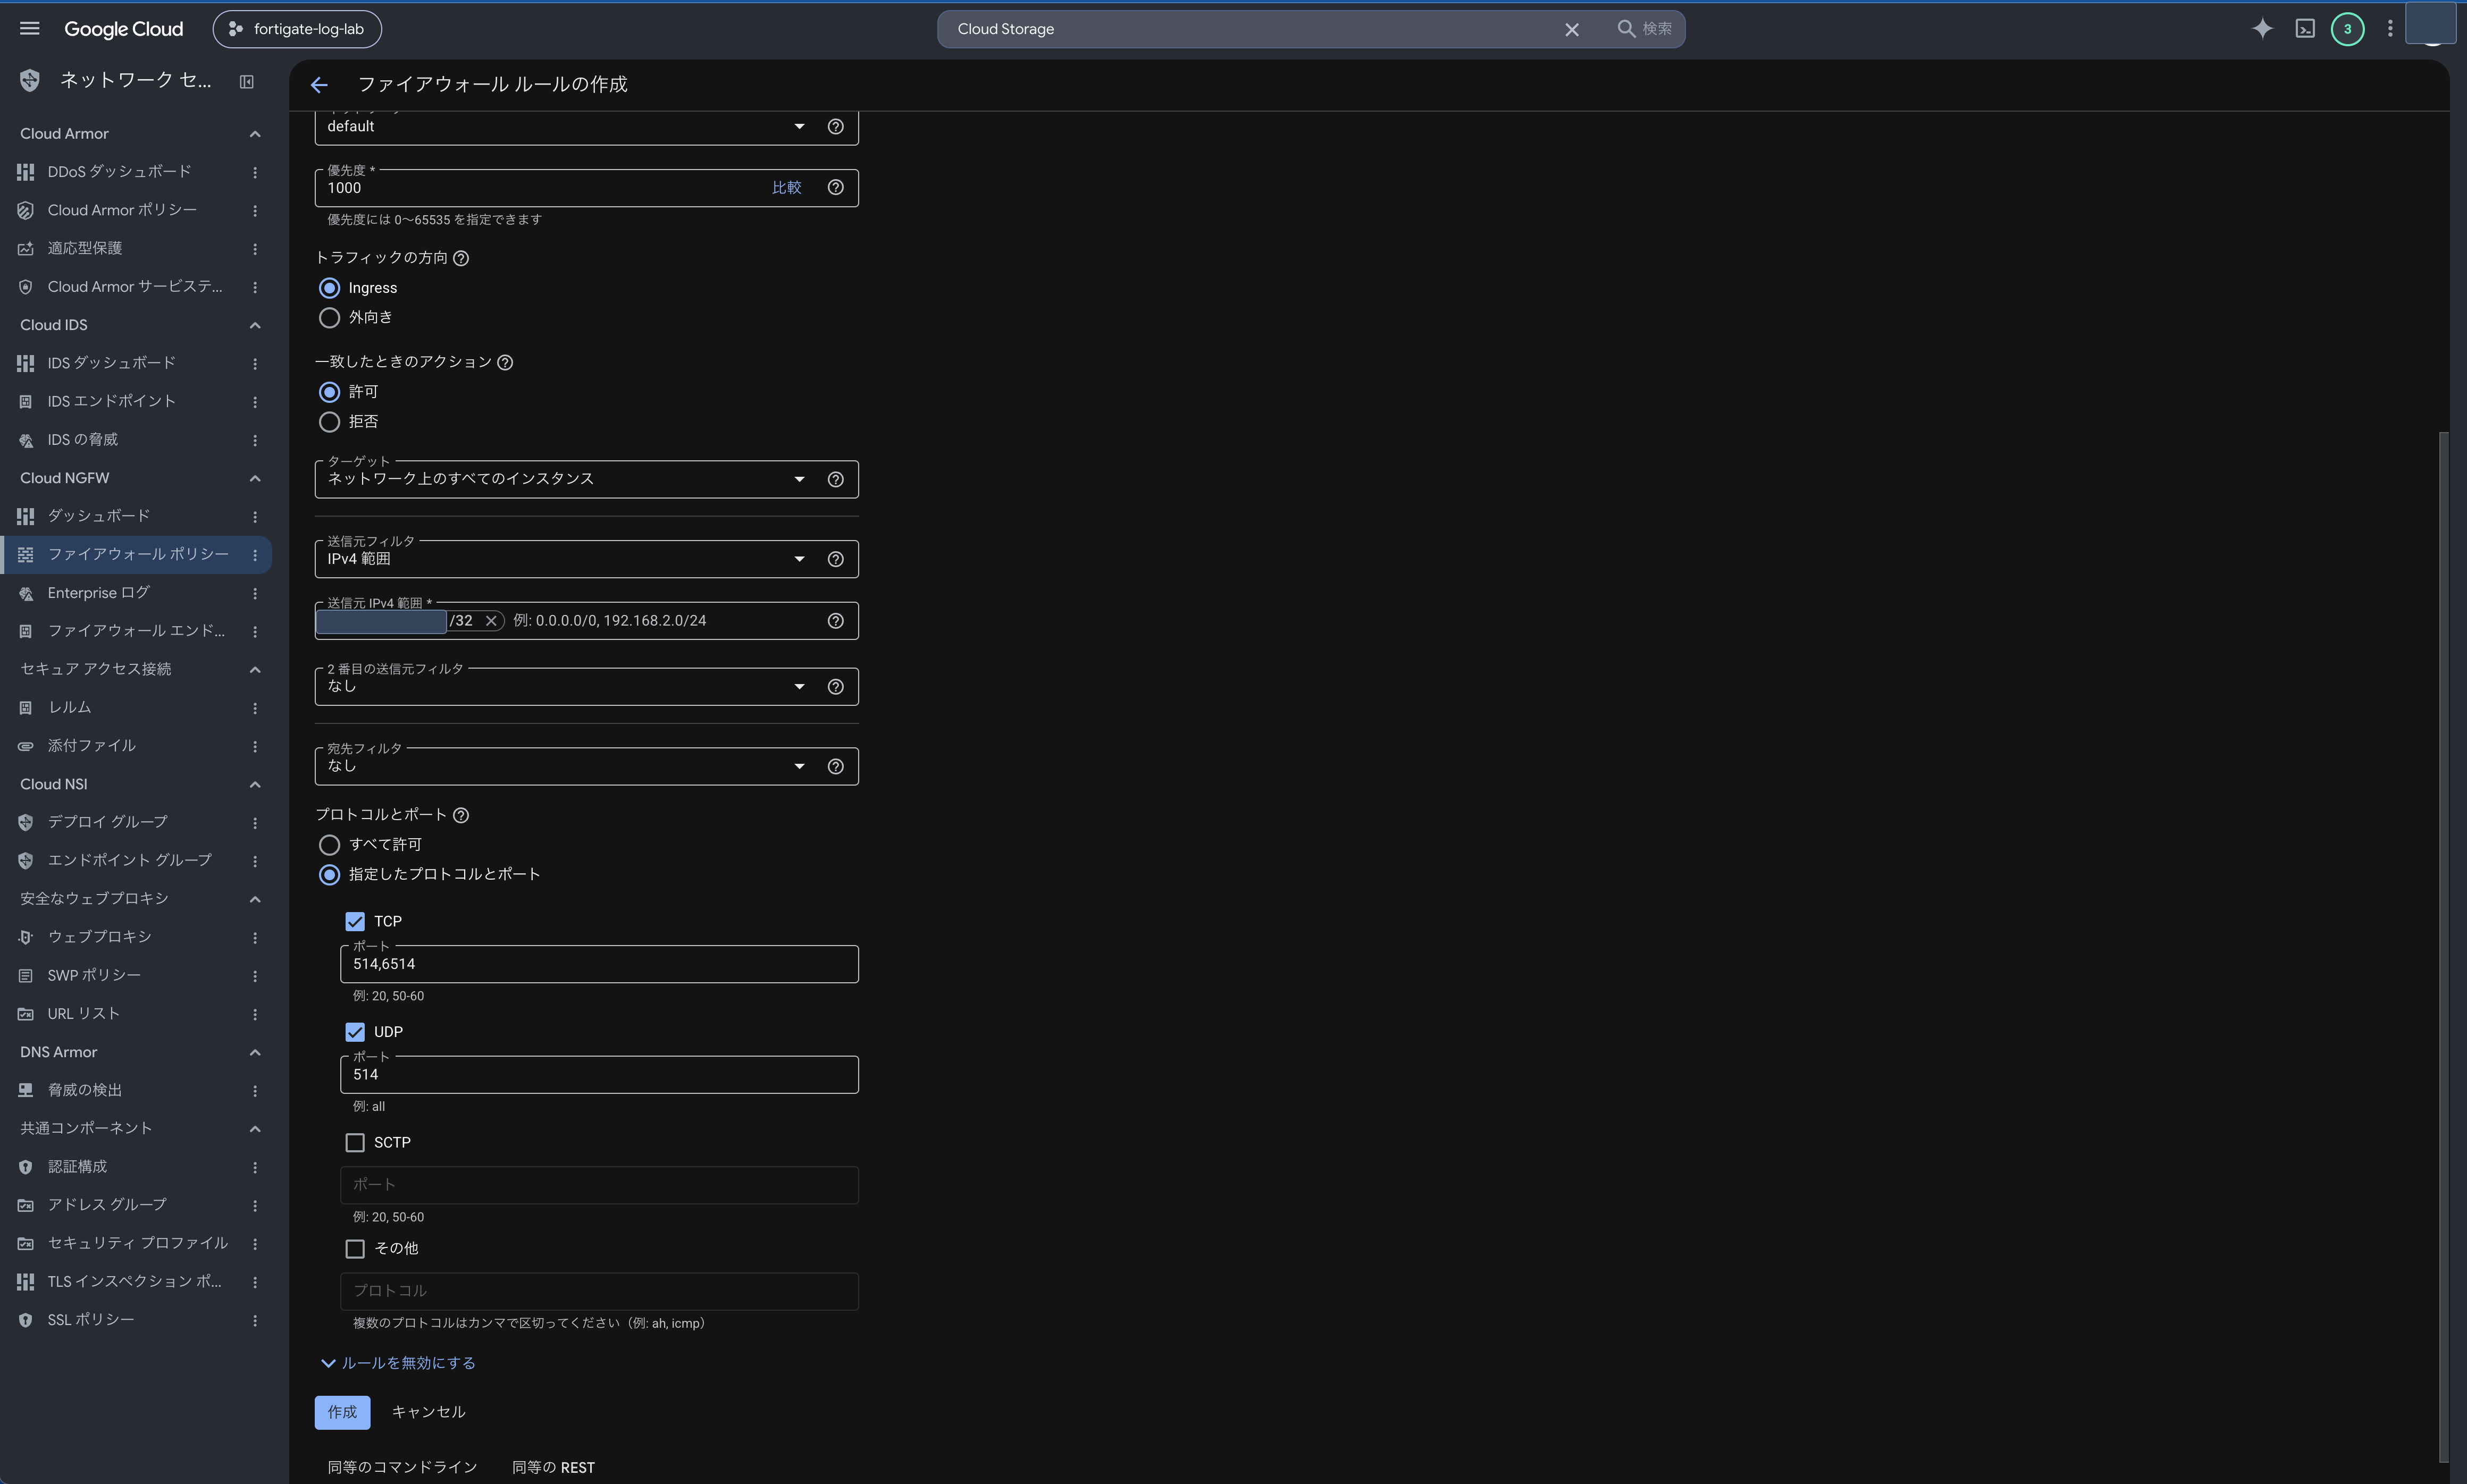Remove the /32 source IP chip

491,621
